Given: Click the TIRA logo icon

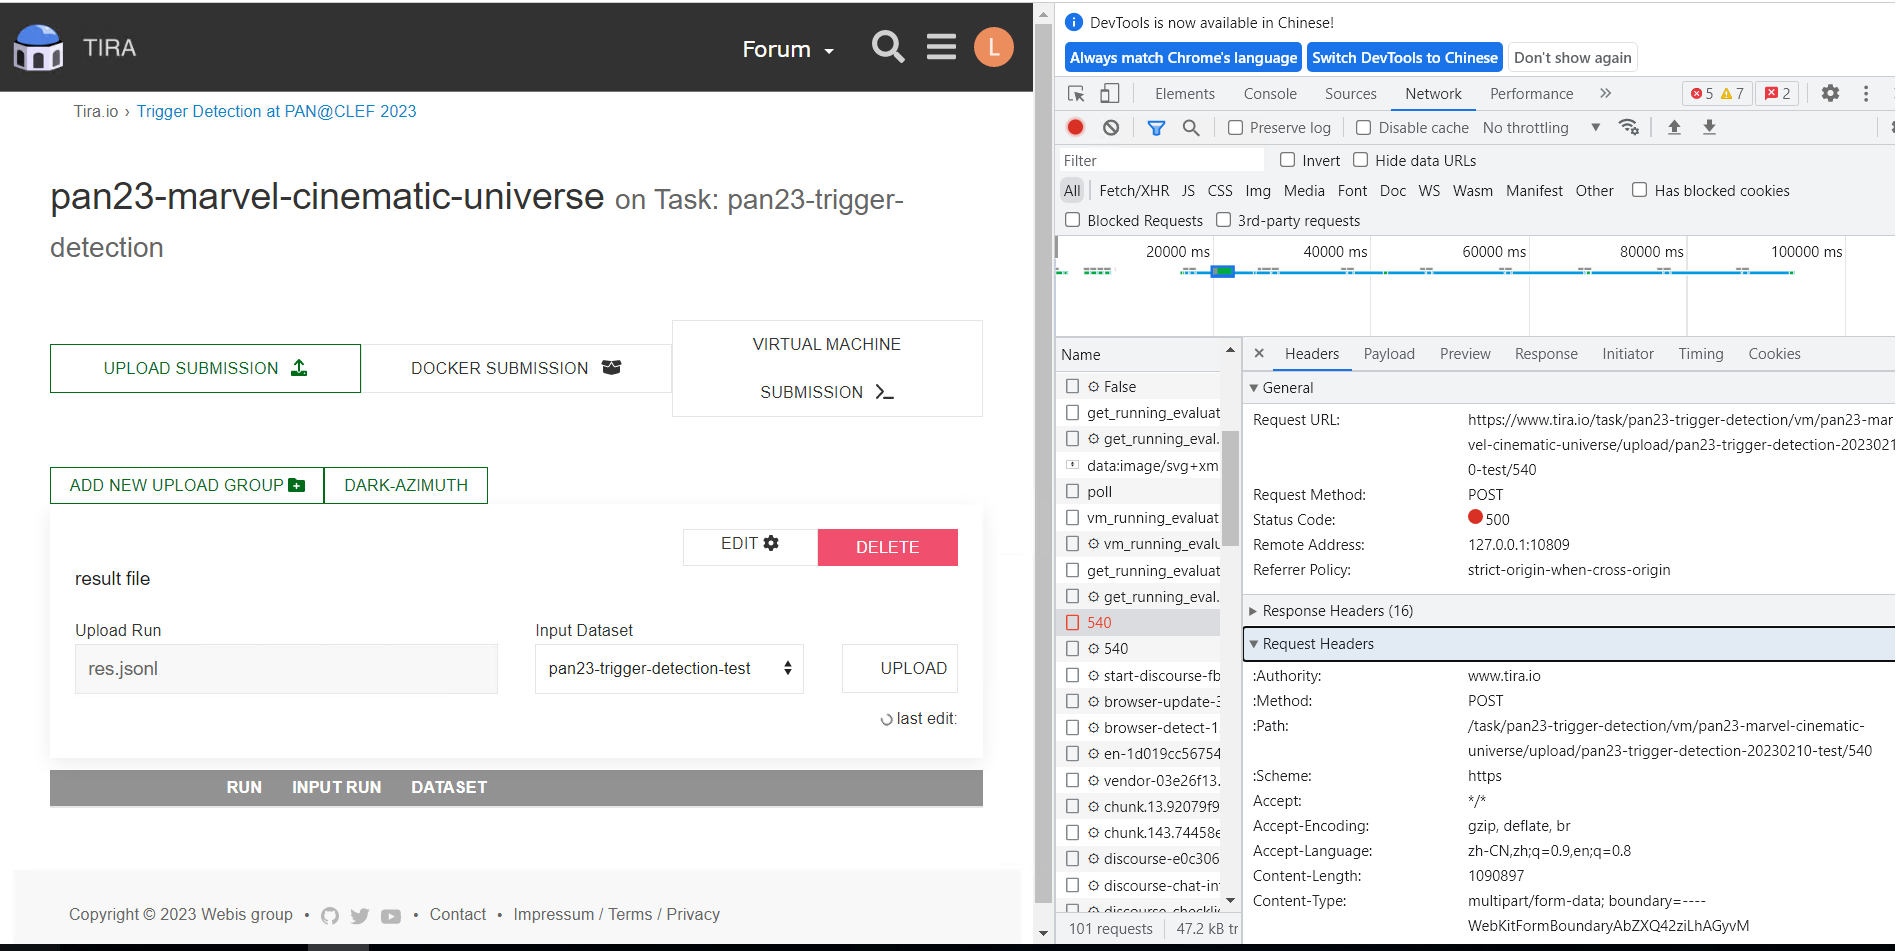Looking at the screenshot, I should 38,47.
